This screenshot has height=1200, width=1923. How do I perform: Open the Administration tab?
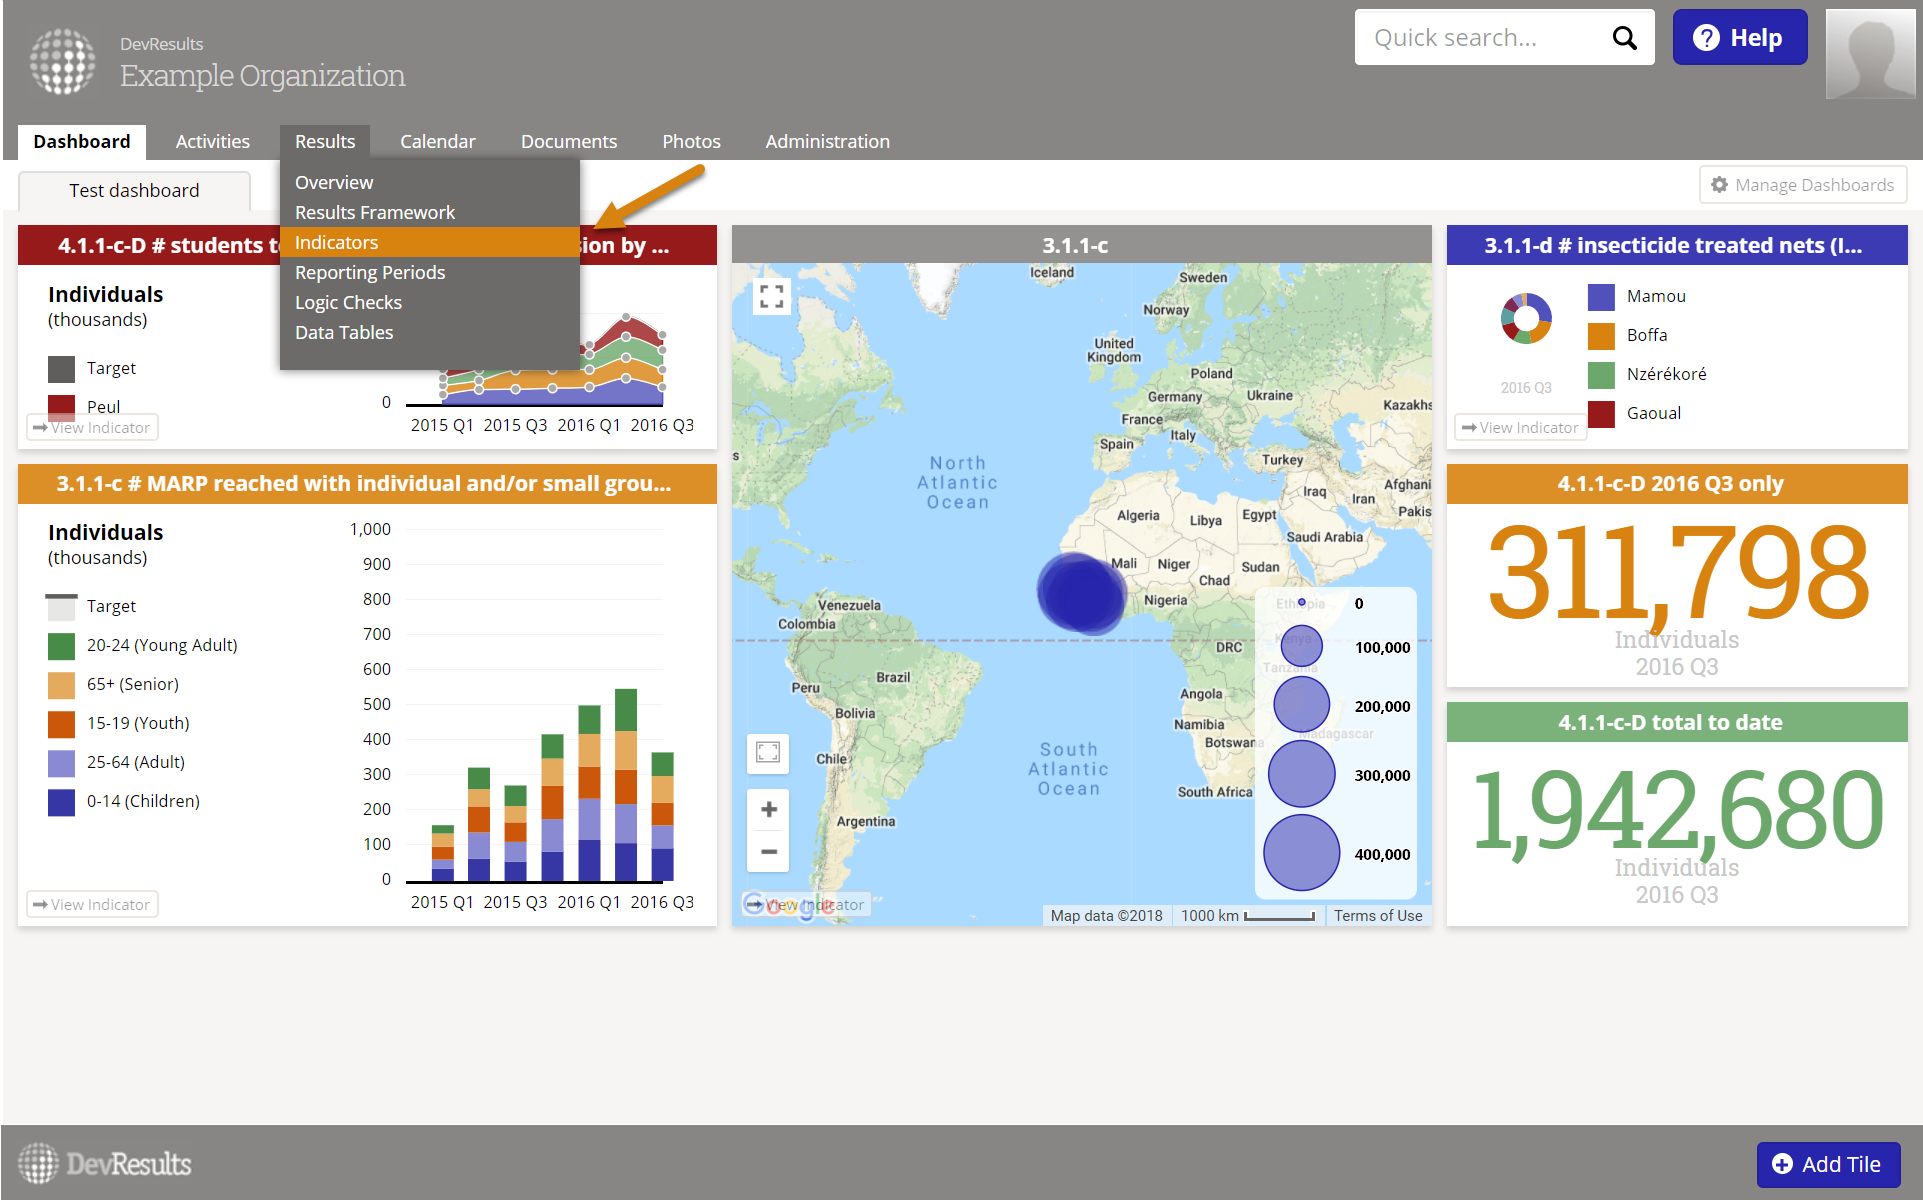(827, 142)
